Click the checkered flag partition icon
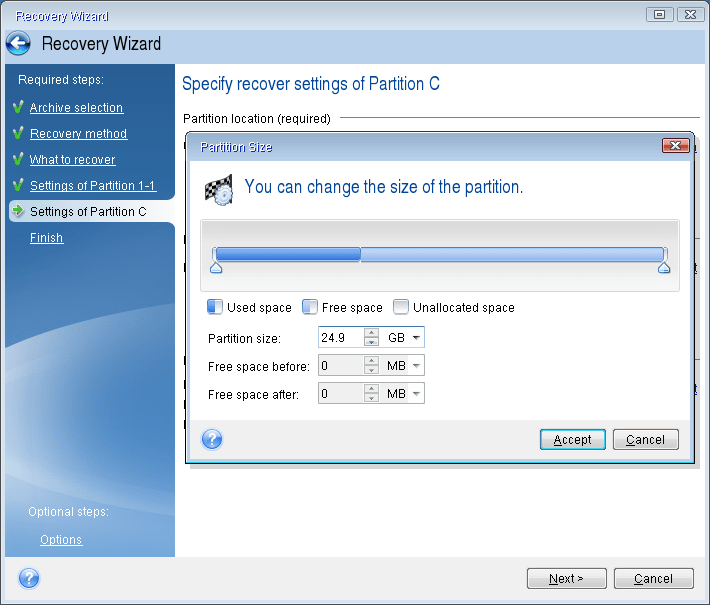This screenshot has height=605, width=710. point(218,189)
